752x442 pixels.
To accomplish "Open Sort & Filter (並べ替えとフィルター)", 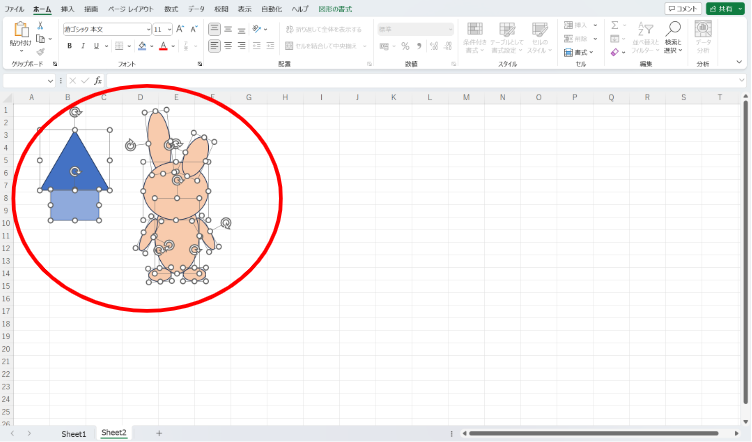I will pyautogui.click(x=646, y=37).
